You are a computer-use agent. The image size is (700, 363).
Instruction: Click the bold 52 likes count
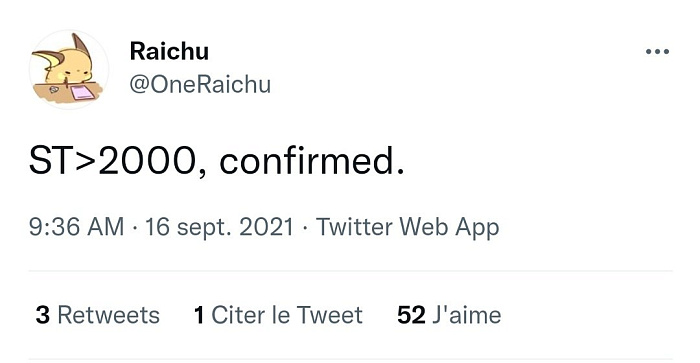tap(411, 315)
